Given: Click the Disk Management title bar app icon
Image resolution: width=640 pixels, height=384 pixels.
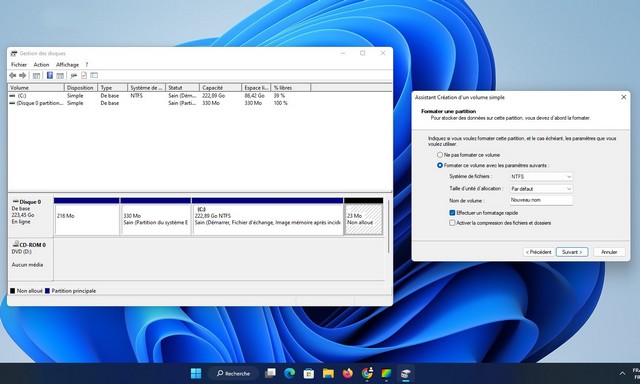Looking at the screenshot, I should click(x=14, y=53).
